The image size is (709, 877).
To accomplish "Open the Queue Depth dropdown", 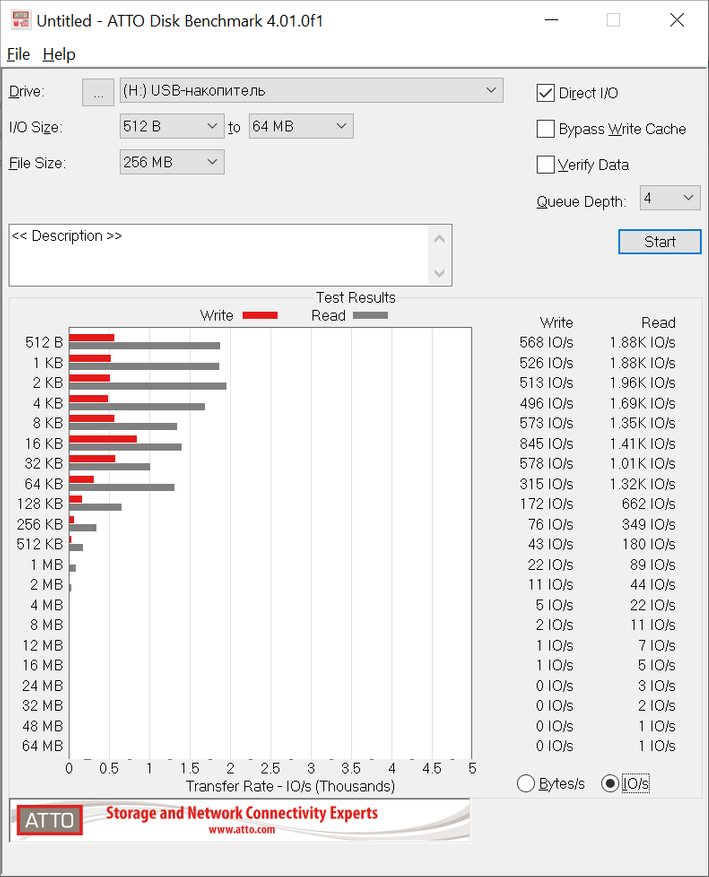I will pos(689,198).
